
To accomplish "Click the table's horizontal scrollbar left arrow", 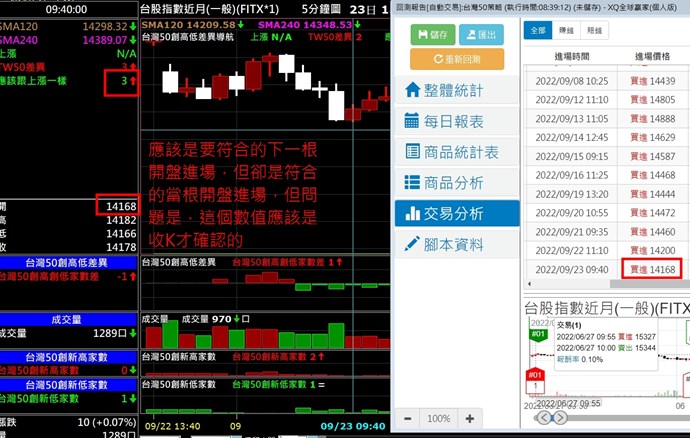I will (x=529, y=284).
